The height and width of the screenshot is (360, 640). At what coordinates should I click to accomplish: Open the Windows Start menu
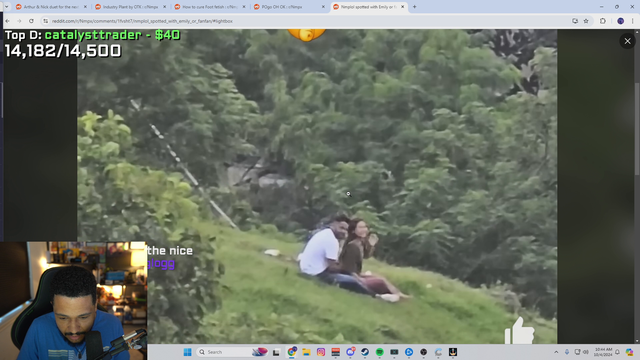point(187,352)
